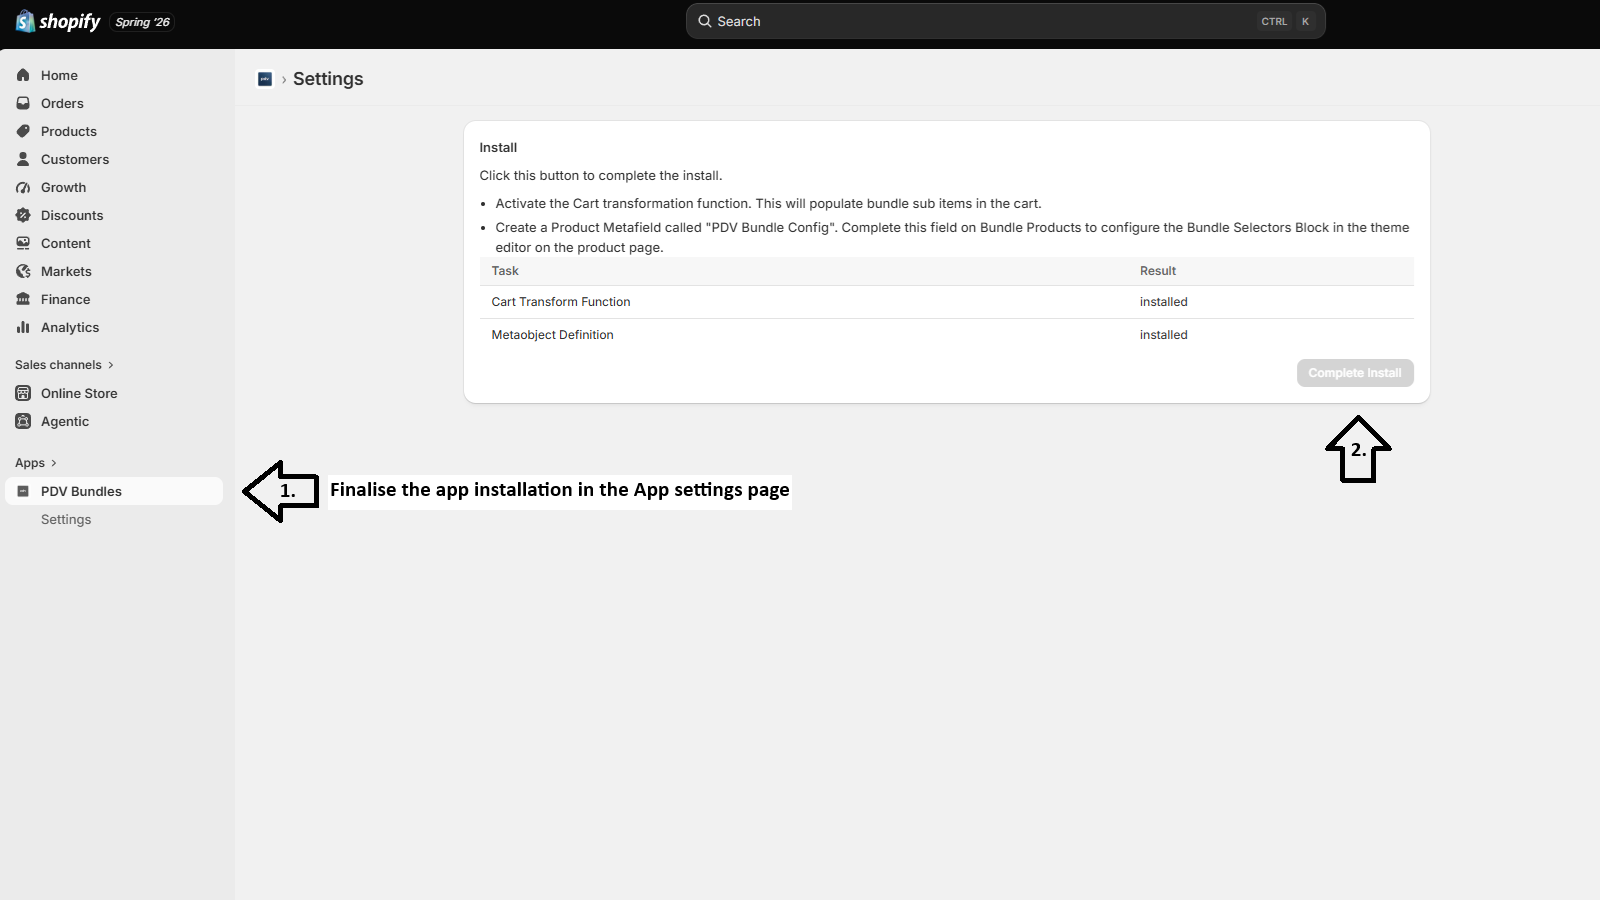Click the 'Activate the Cart transformation function' bullet
Image resolution: width=1600 pixels, height=900 pixels.
pos(768,203)
